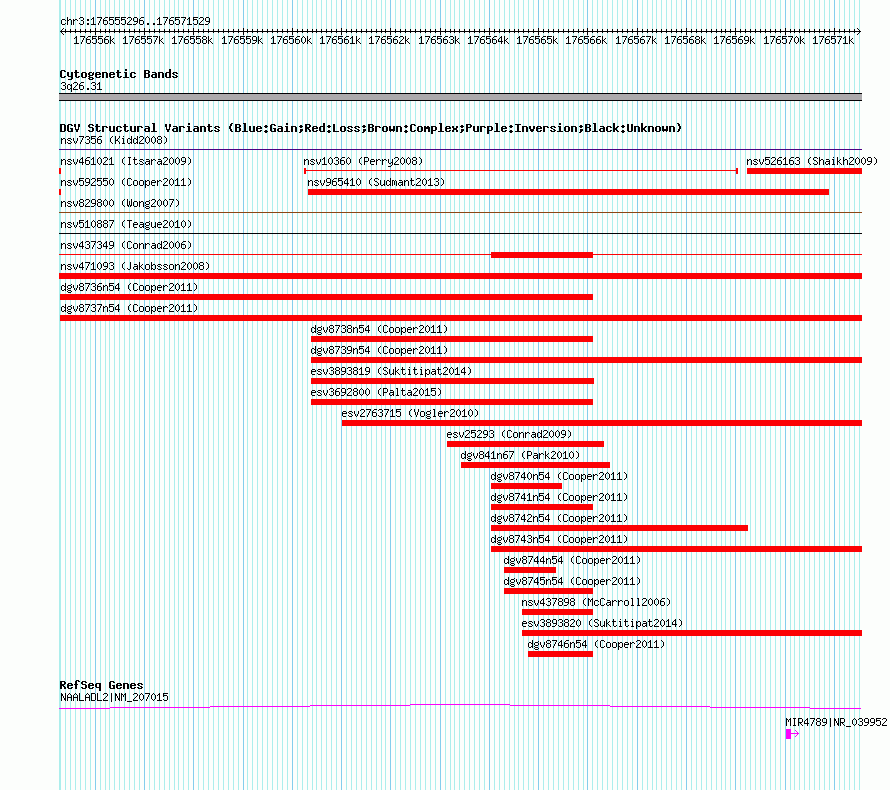Click the 176562k ruler tick label
This screenshot has height=790, width=890.
[389, 40]
